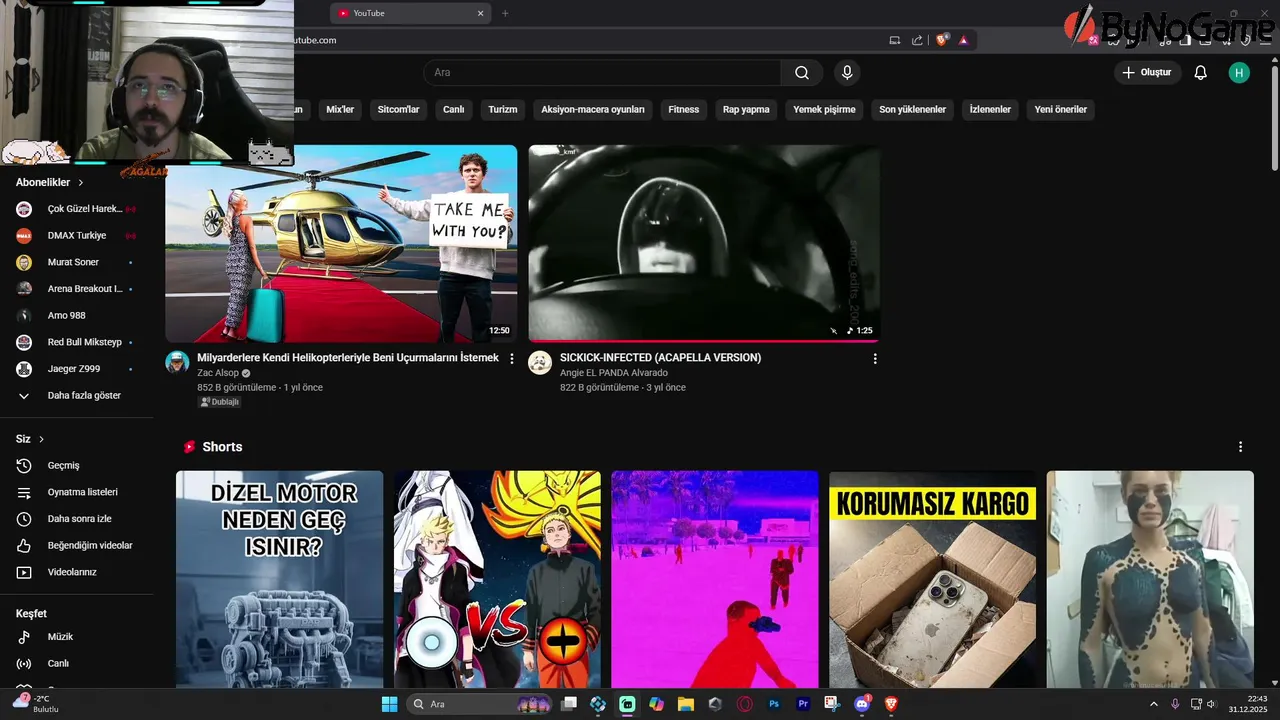
Task: Open the Amo 988 subscription
Action: 77,315
